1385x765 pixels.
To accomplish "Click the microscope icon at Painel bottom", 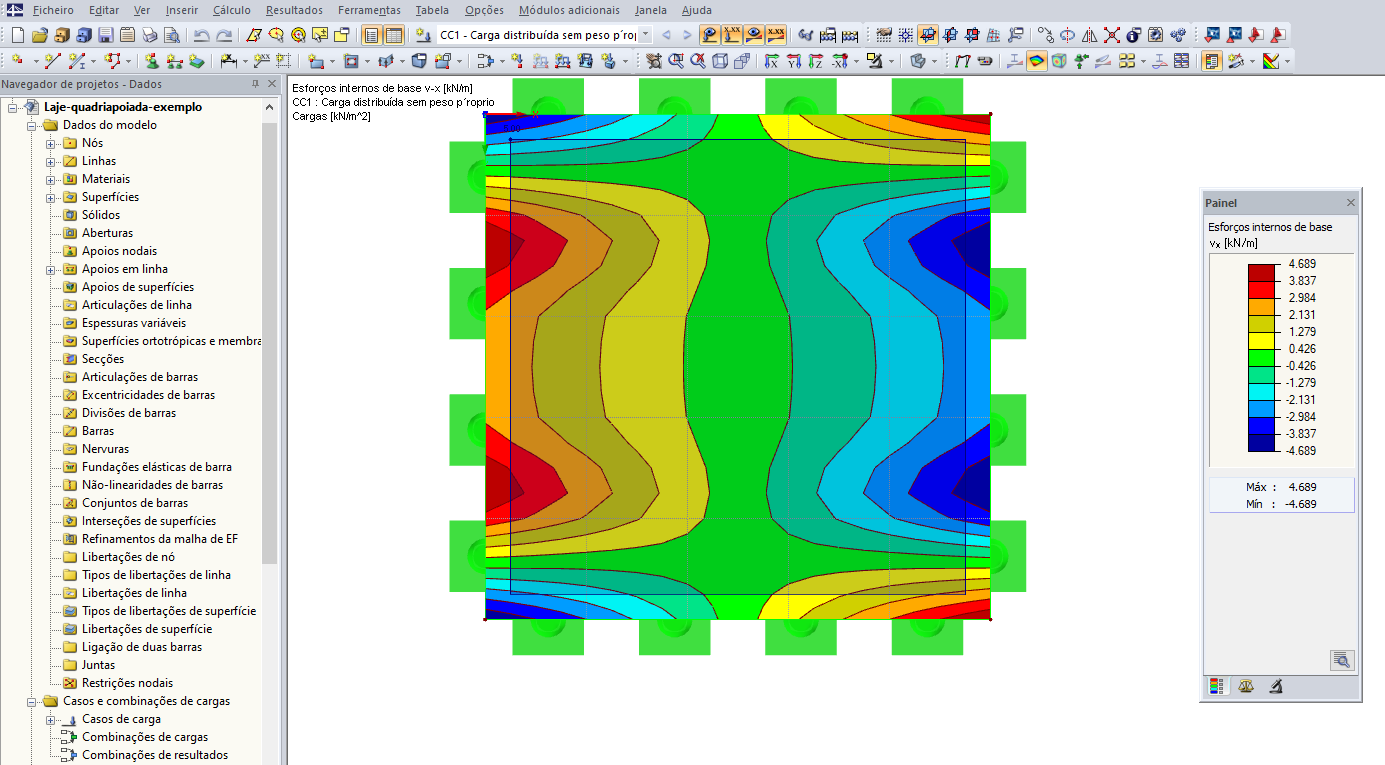I will (1275, 687).
